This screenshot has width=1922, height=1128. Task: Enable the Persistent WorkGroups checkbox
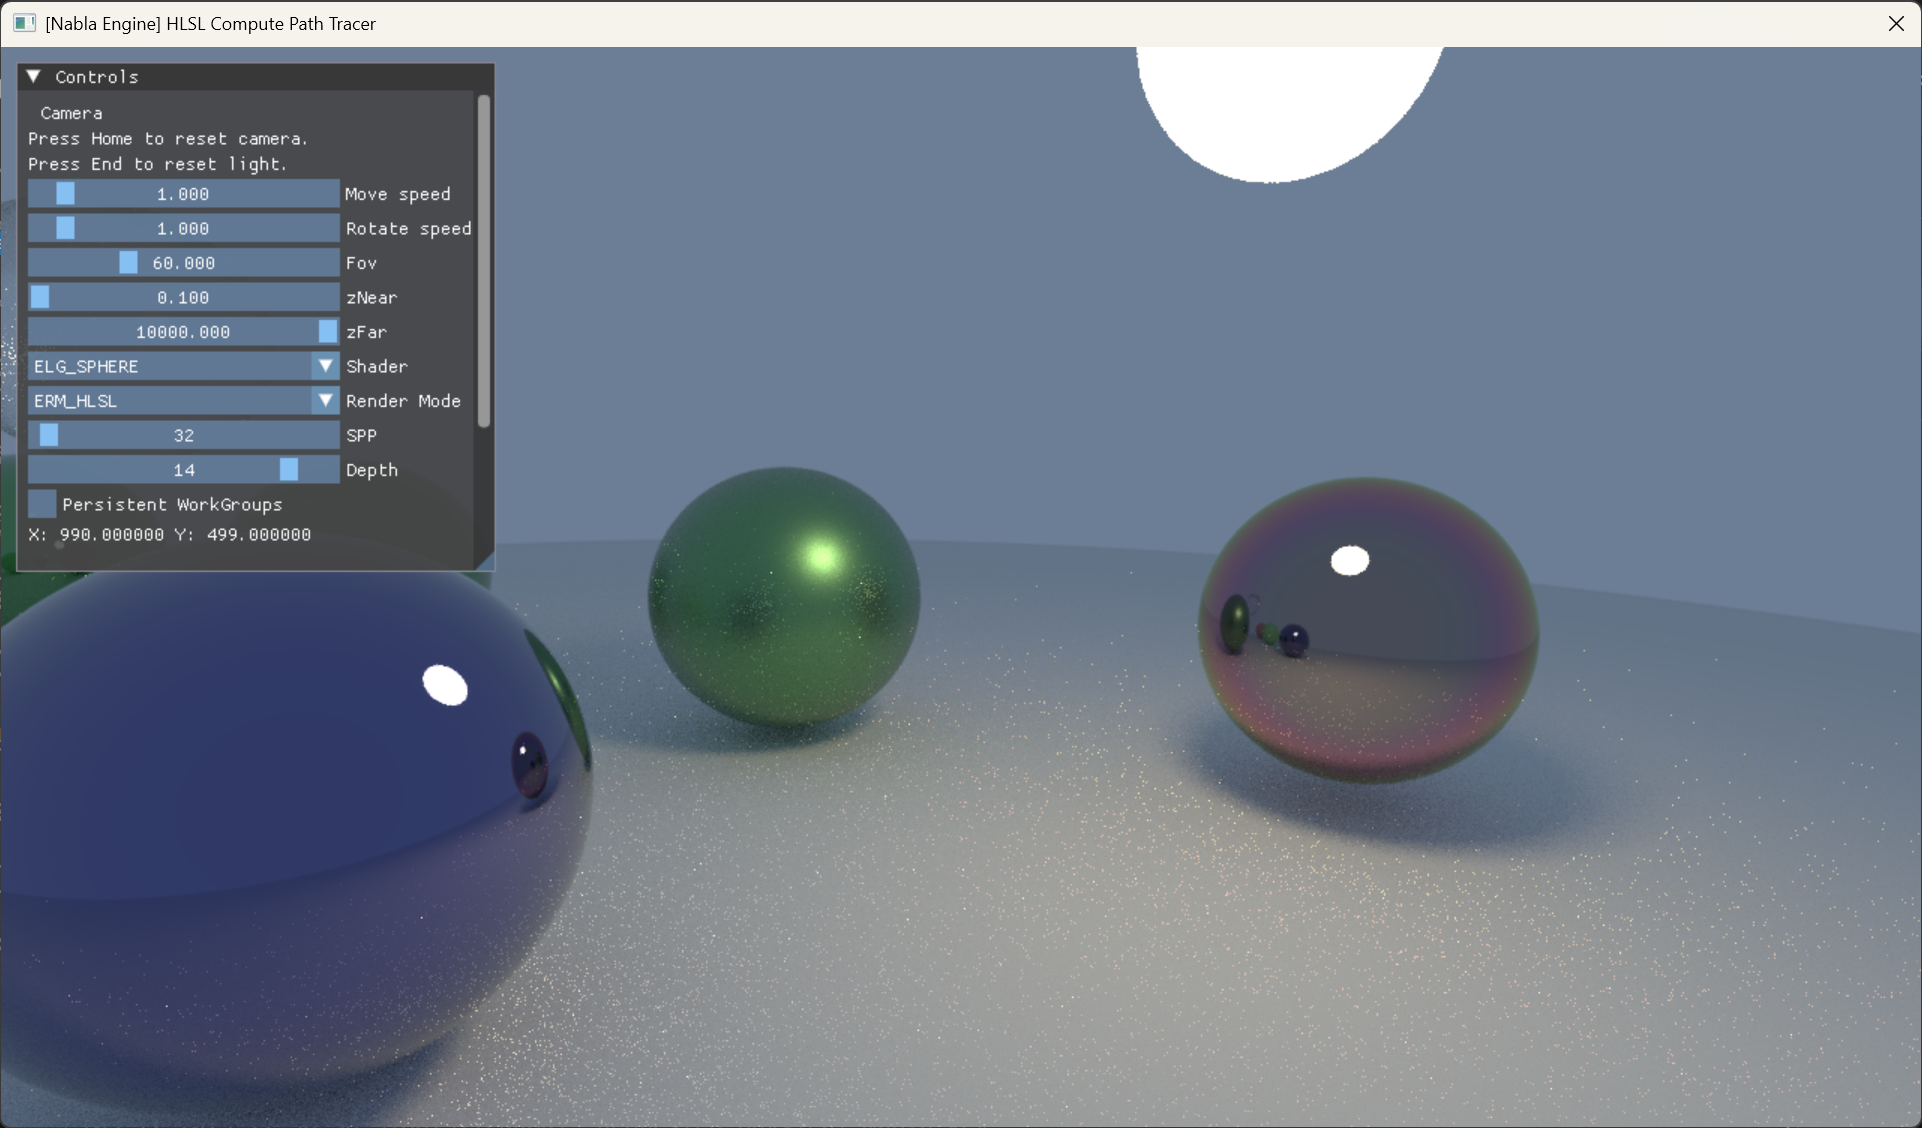click(42, 504)
